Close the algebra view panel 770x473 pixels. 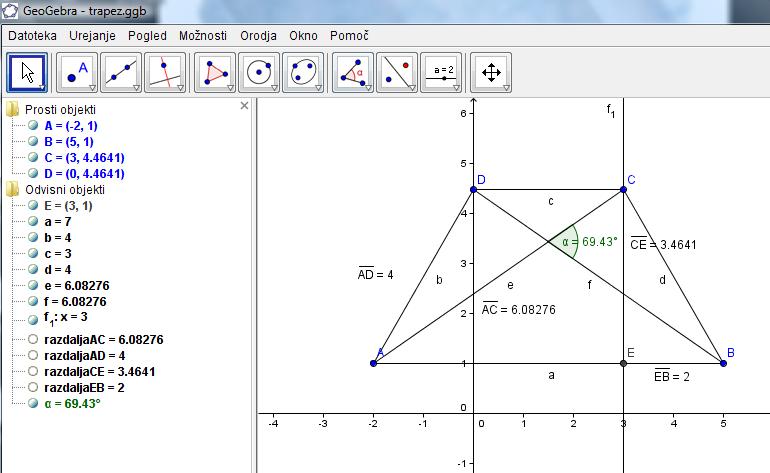[244, 105]
